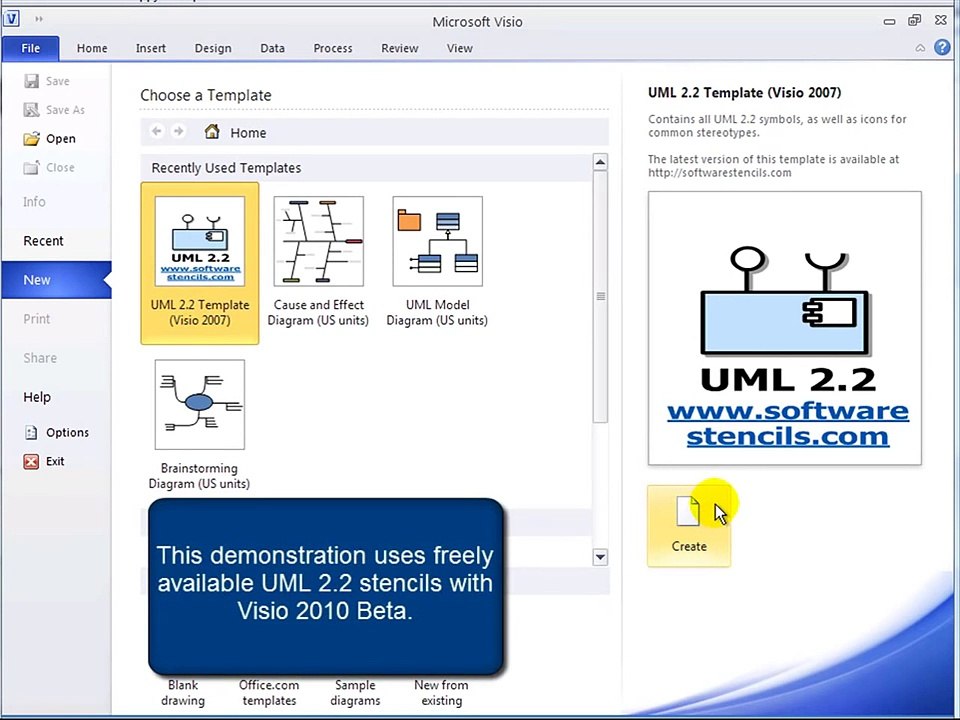The height and width of the screenshot is (720, 960).
Task: Select the Brainstorming Diagram template
Action: pos(200,425)
